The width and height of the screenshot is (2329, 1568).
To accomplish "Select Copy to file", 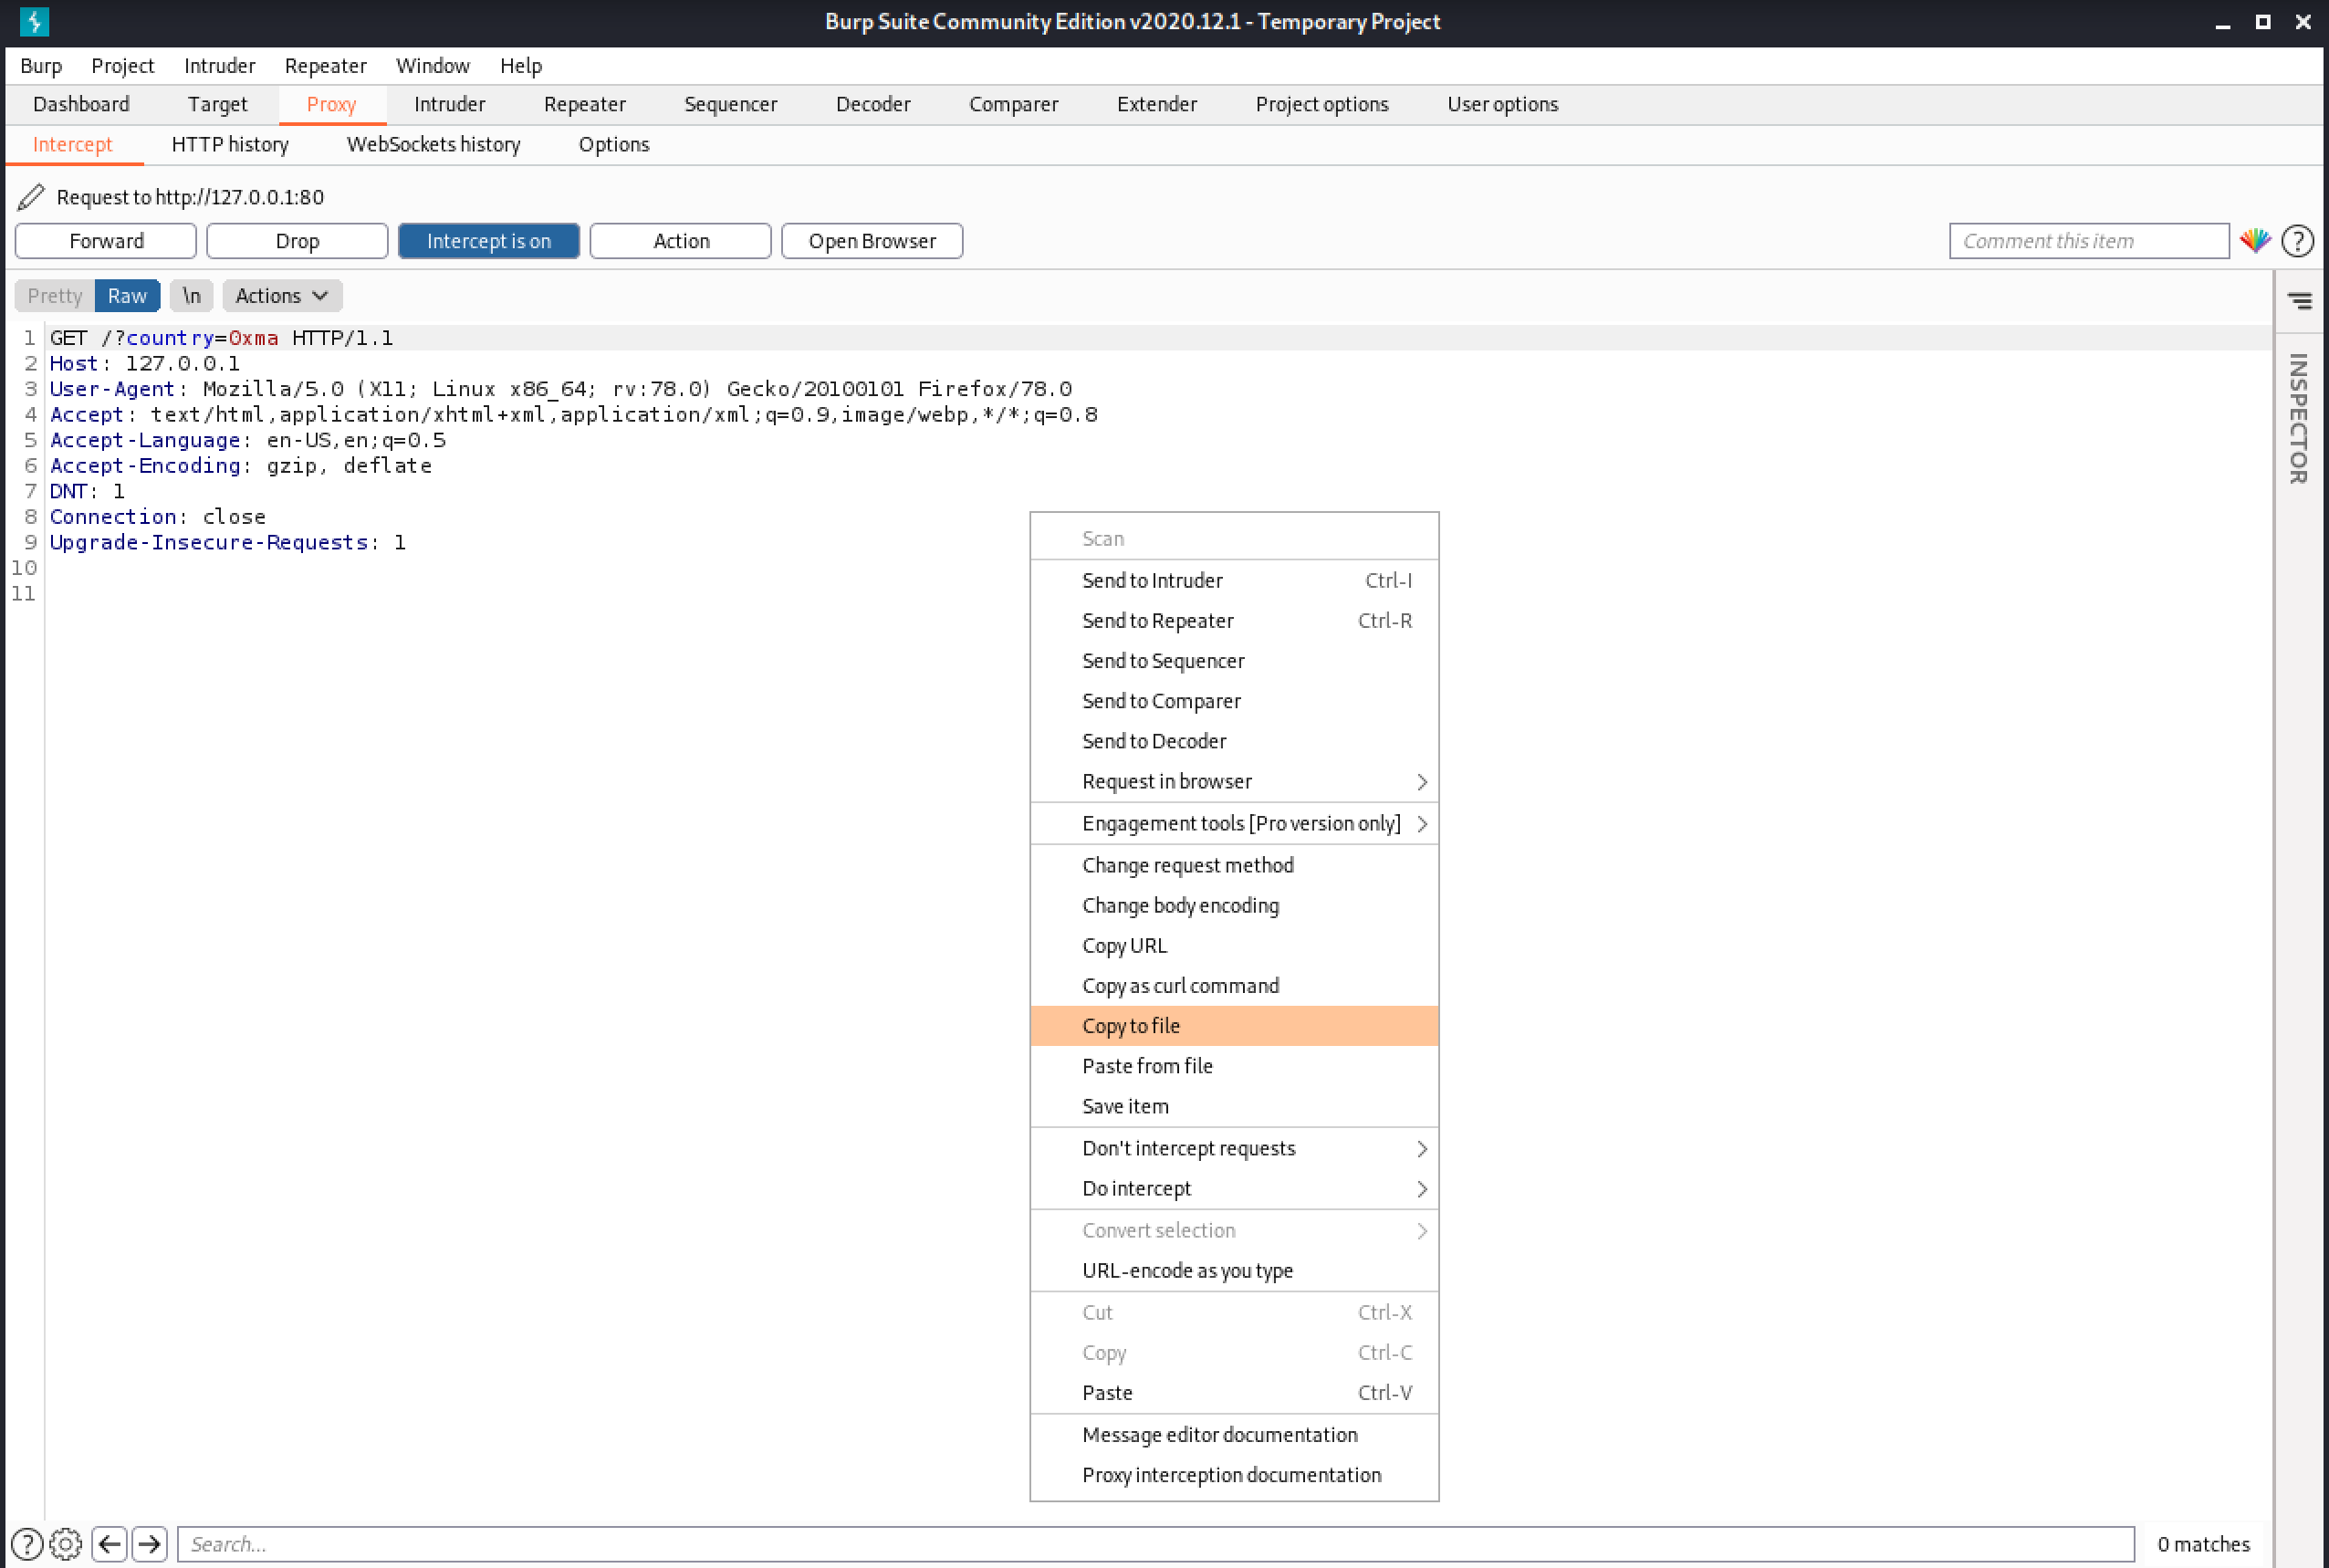I will (x=1234, y=1025).
